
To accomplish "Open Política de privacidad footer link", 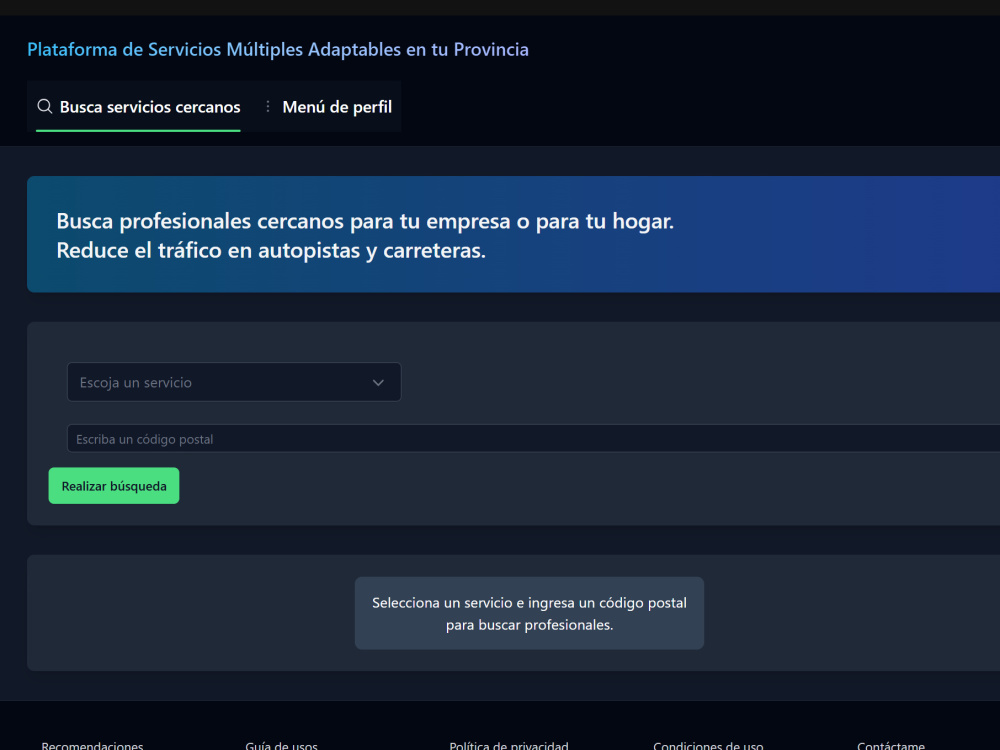I will 509,745.
